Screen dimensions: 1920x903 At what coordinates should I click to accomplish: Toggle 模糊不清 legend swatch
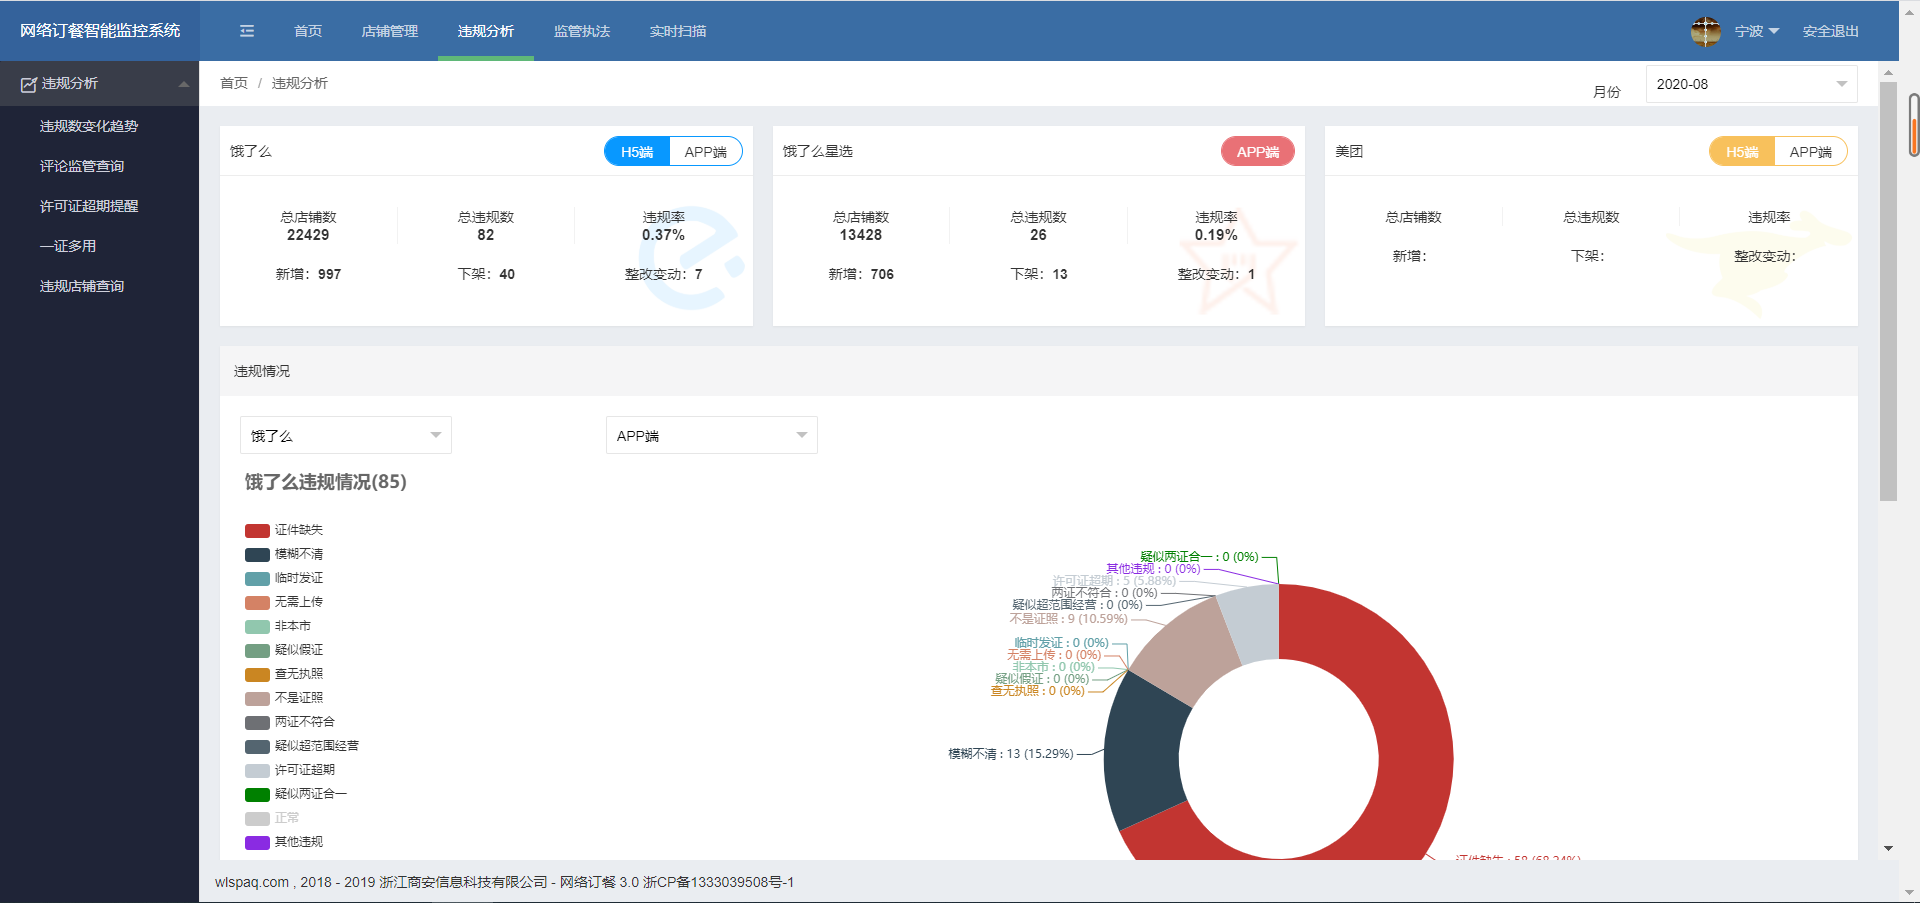click(257, 554)
